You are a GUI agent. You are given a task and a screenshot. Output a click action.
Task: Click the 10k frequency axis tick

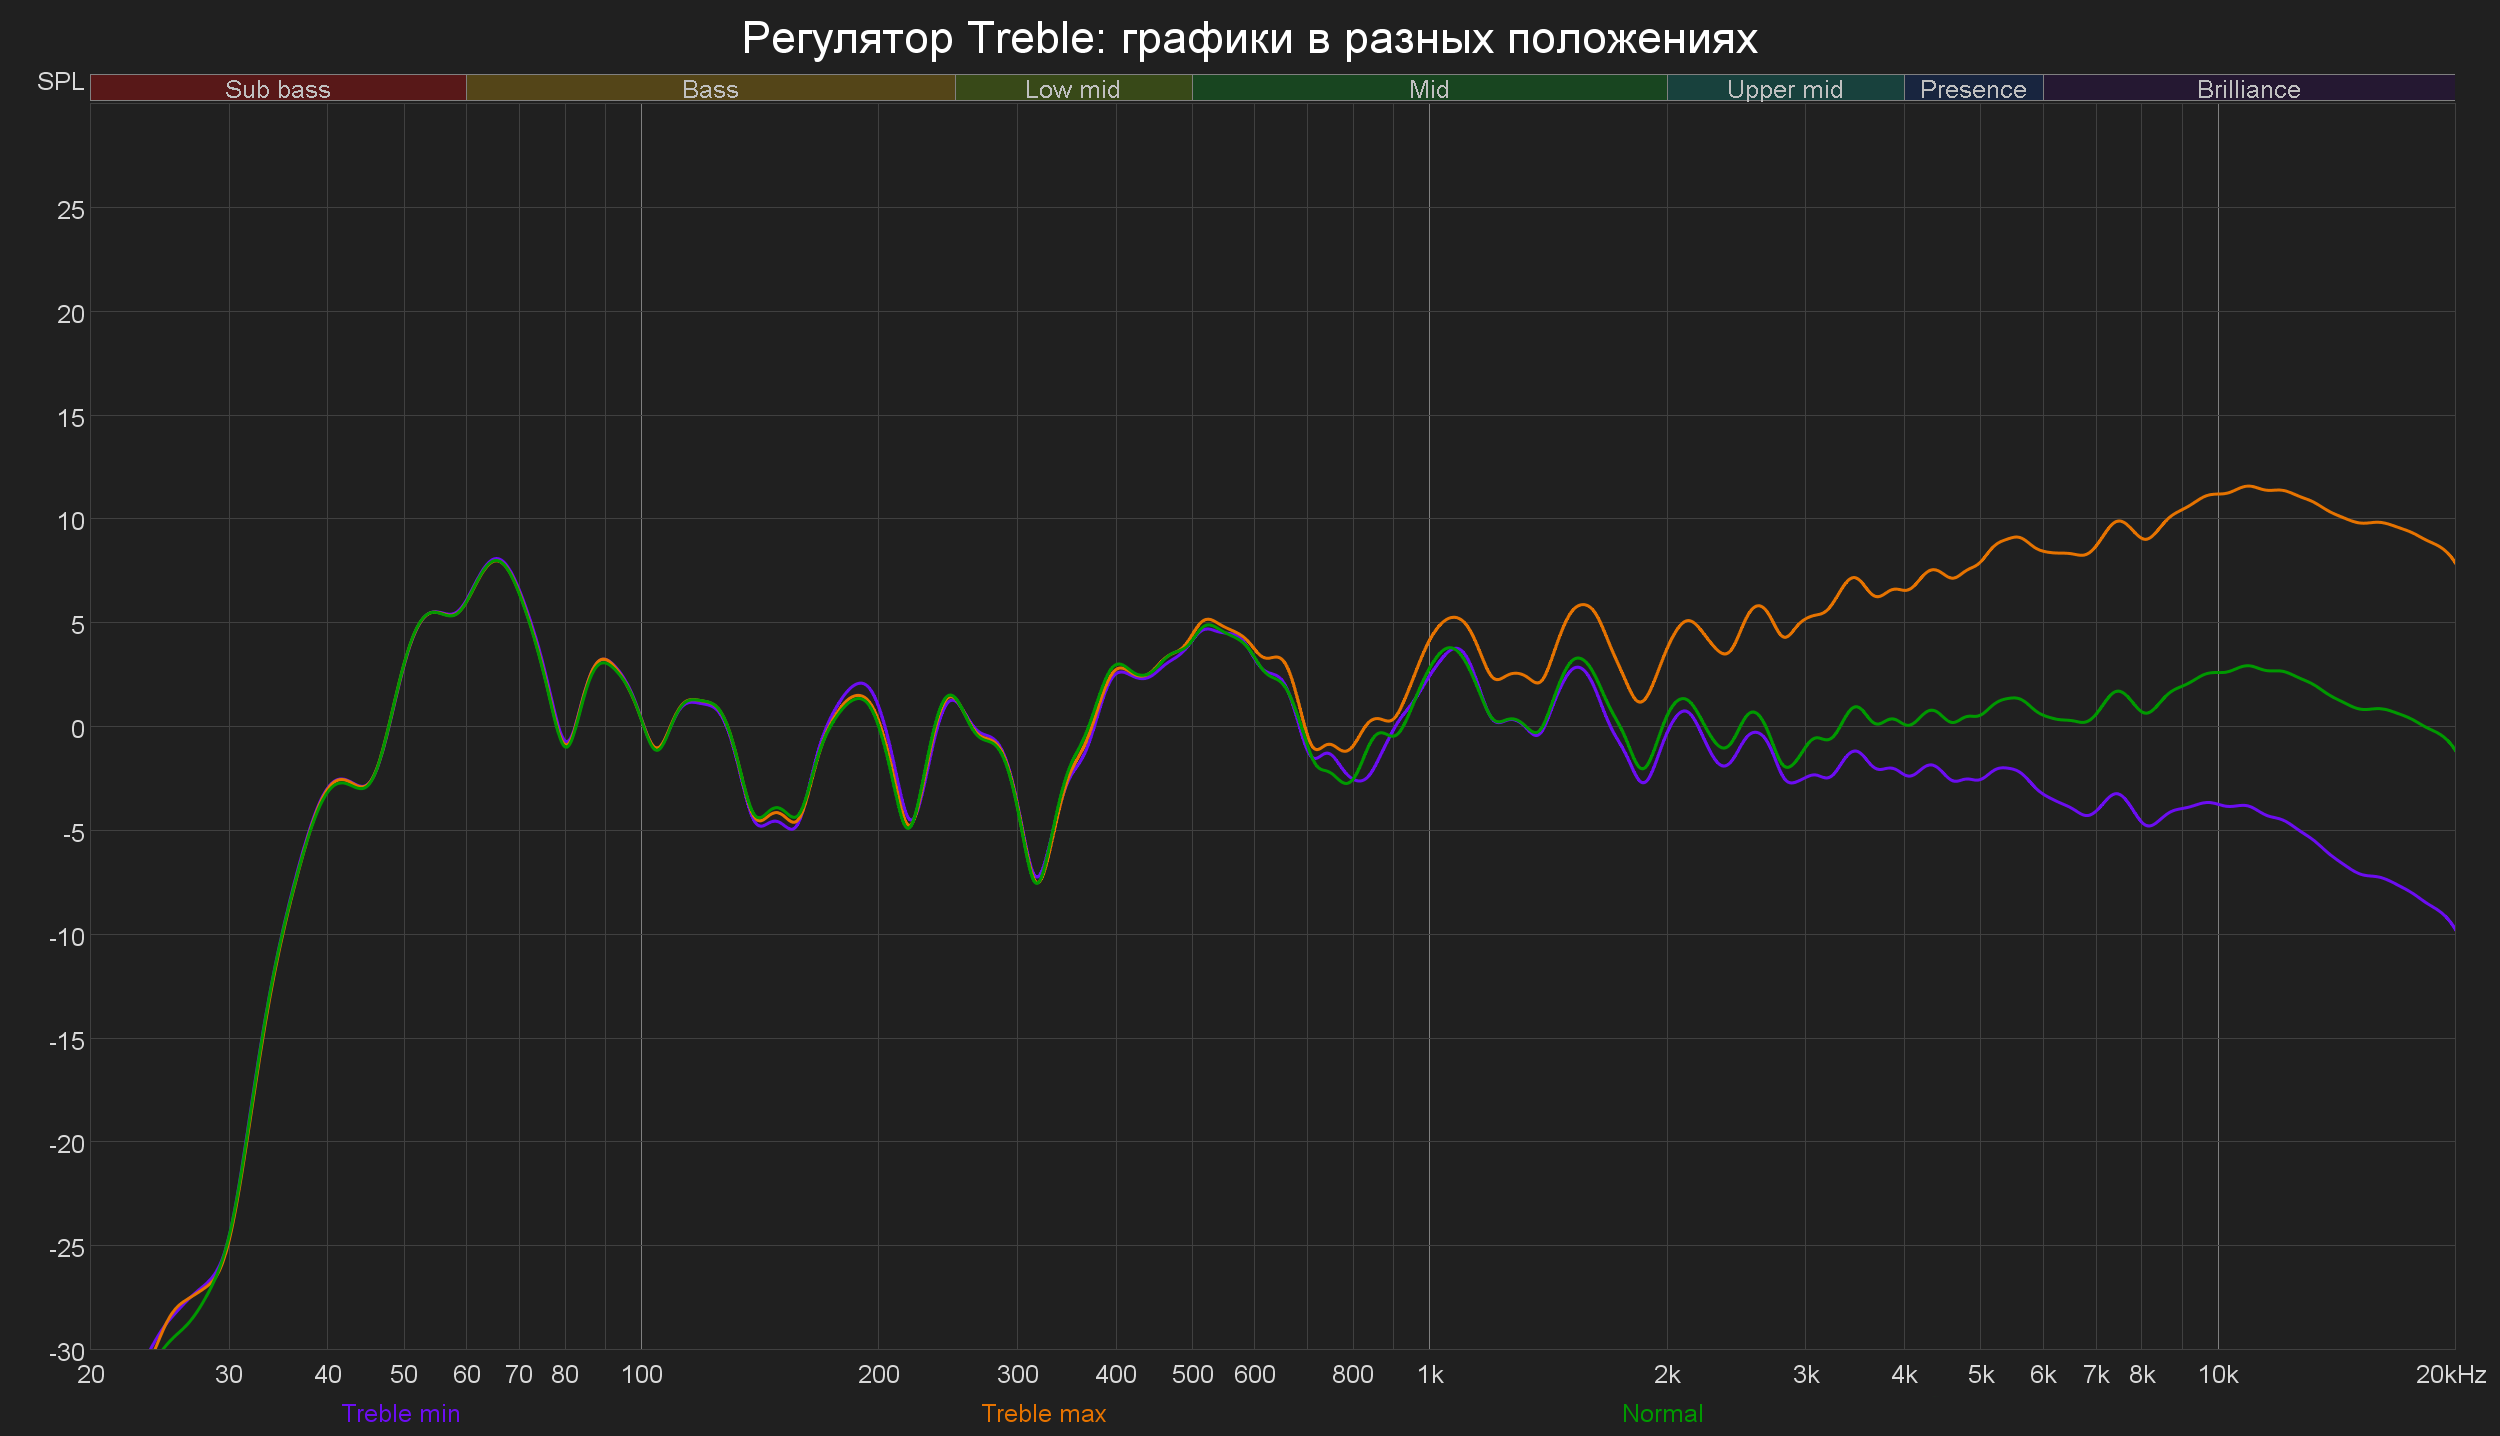(x=2217, y=1374)
